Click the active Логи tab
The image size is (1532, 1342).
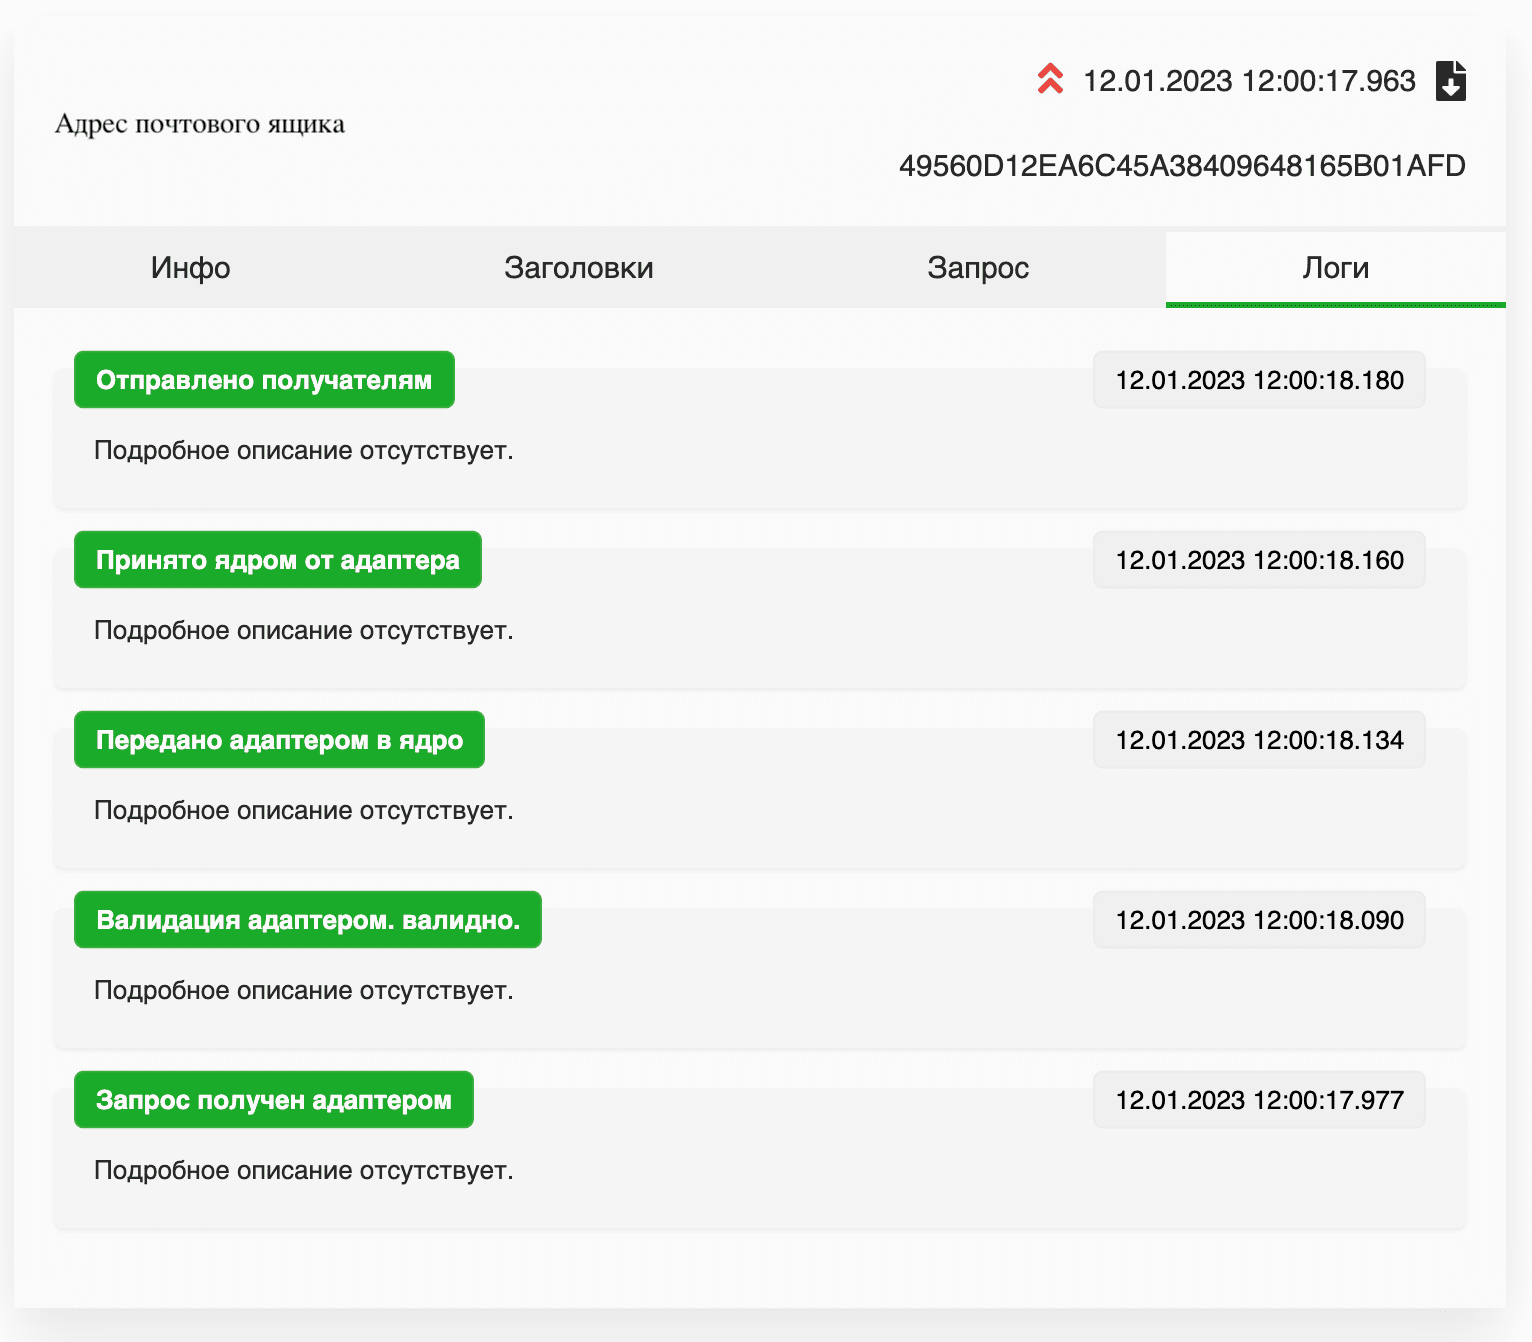pyautogui.click(x=1335, y=268)
